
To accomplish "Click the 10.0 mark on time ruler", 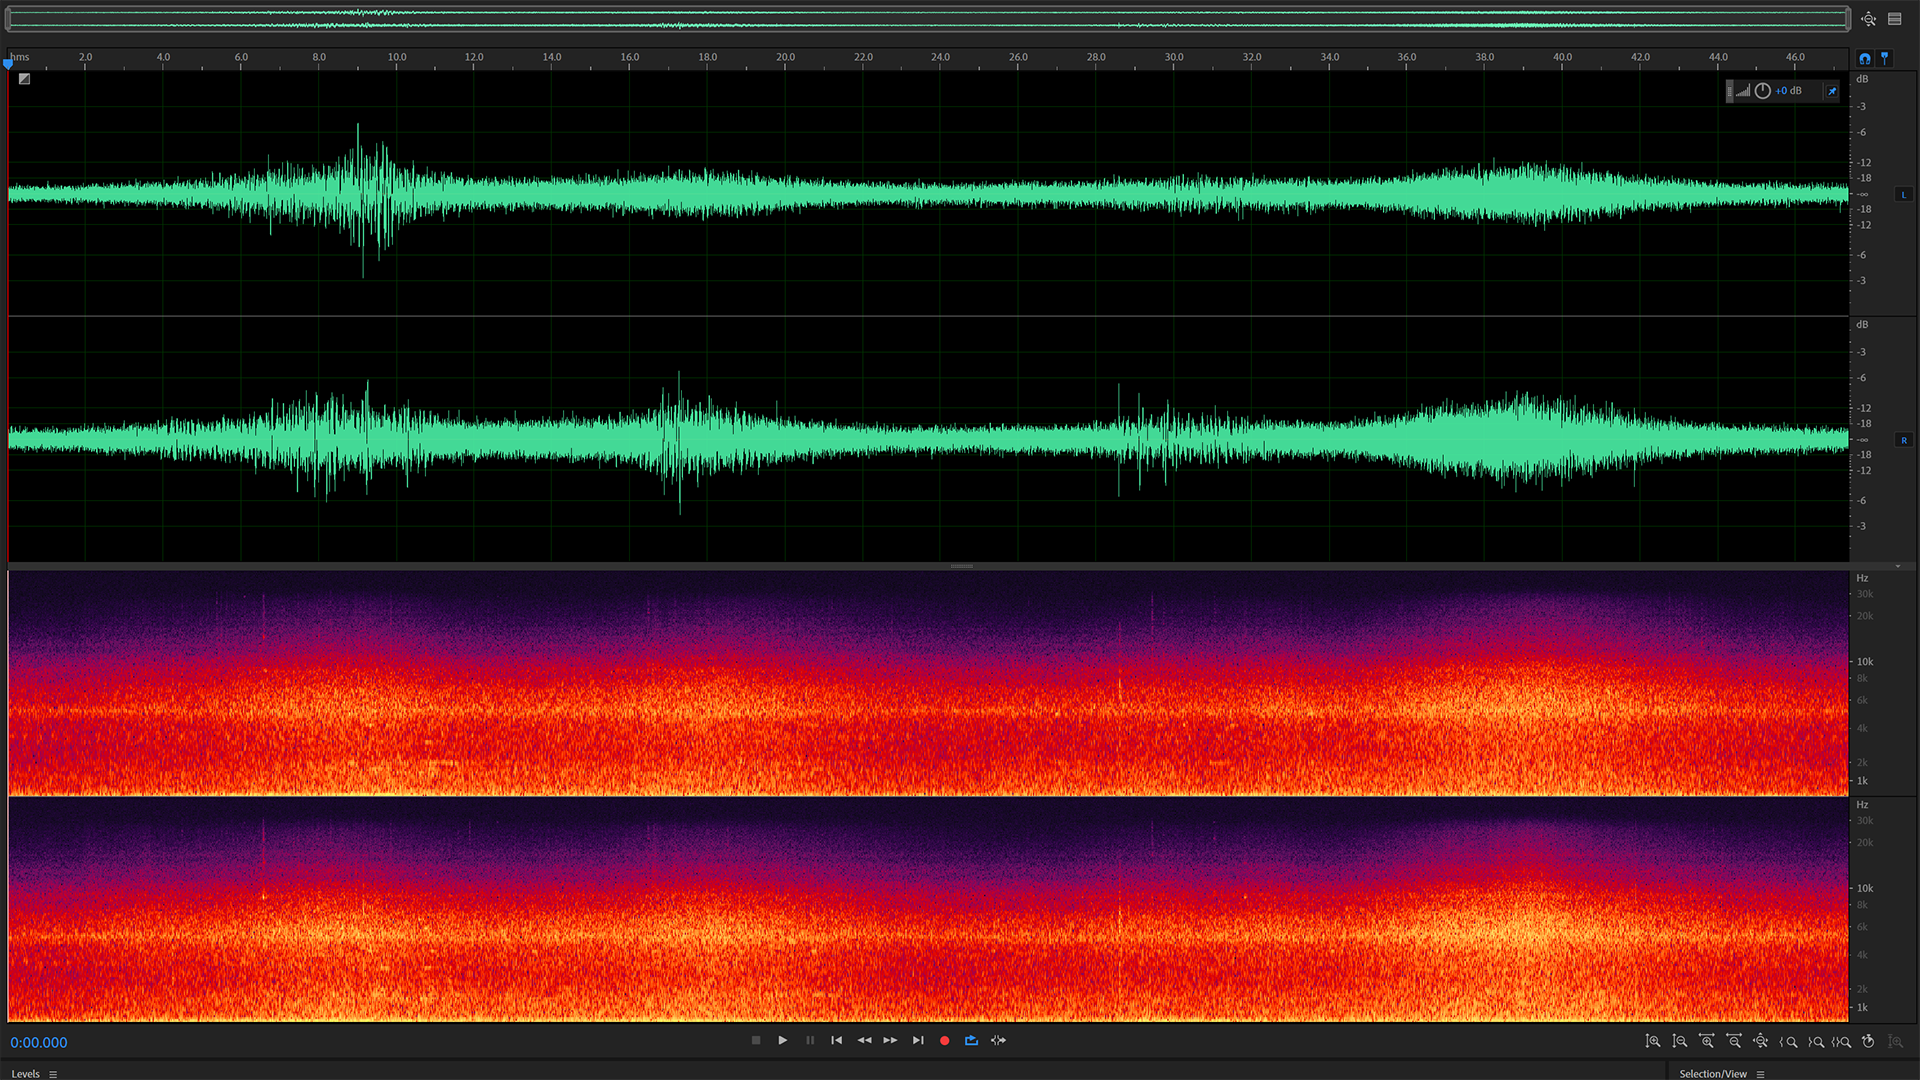I will [x=397, y=57].
